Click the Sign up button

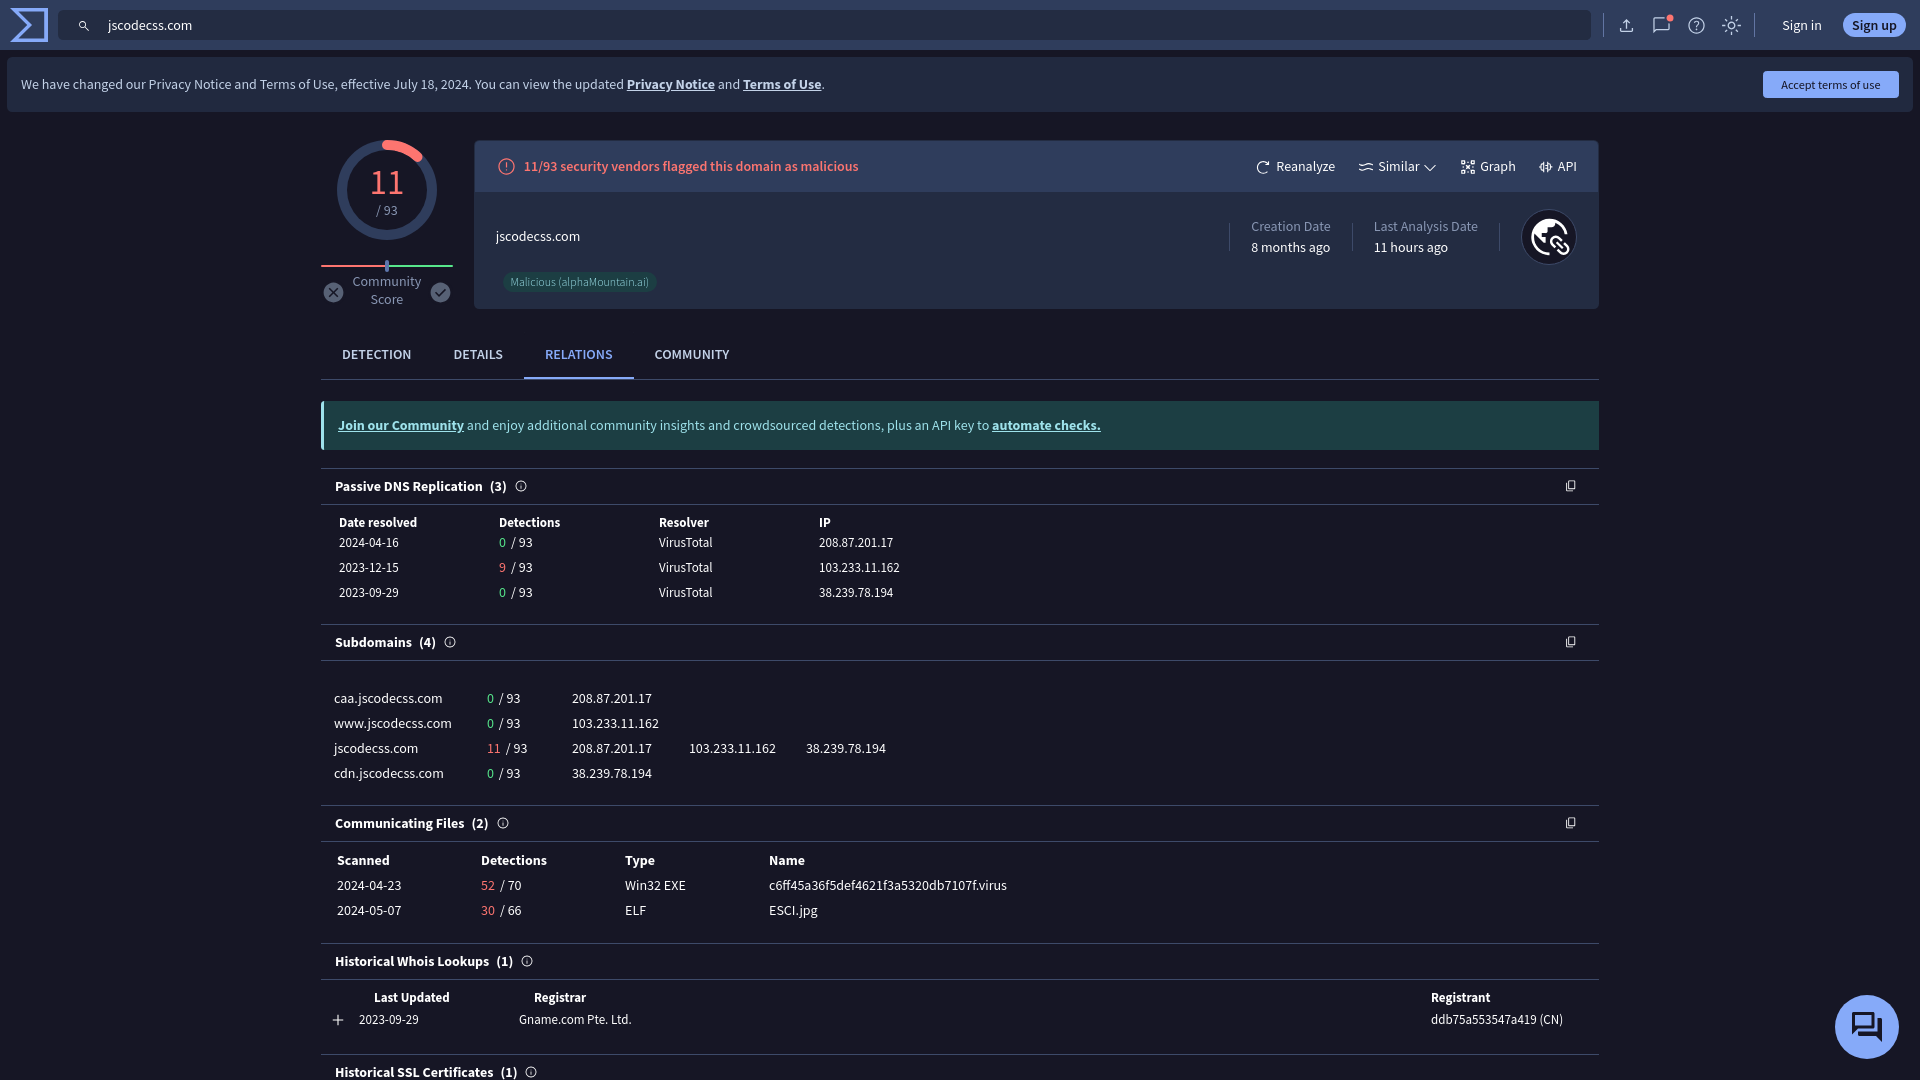(1874, 26)
